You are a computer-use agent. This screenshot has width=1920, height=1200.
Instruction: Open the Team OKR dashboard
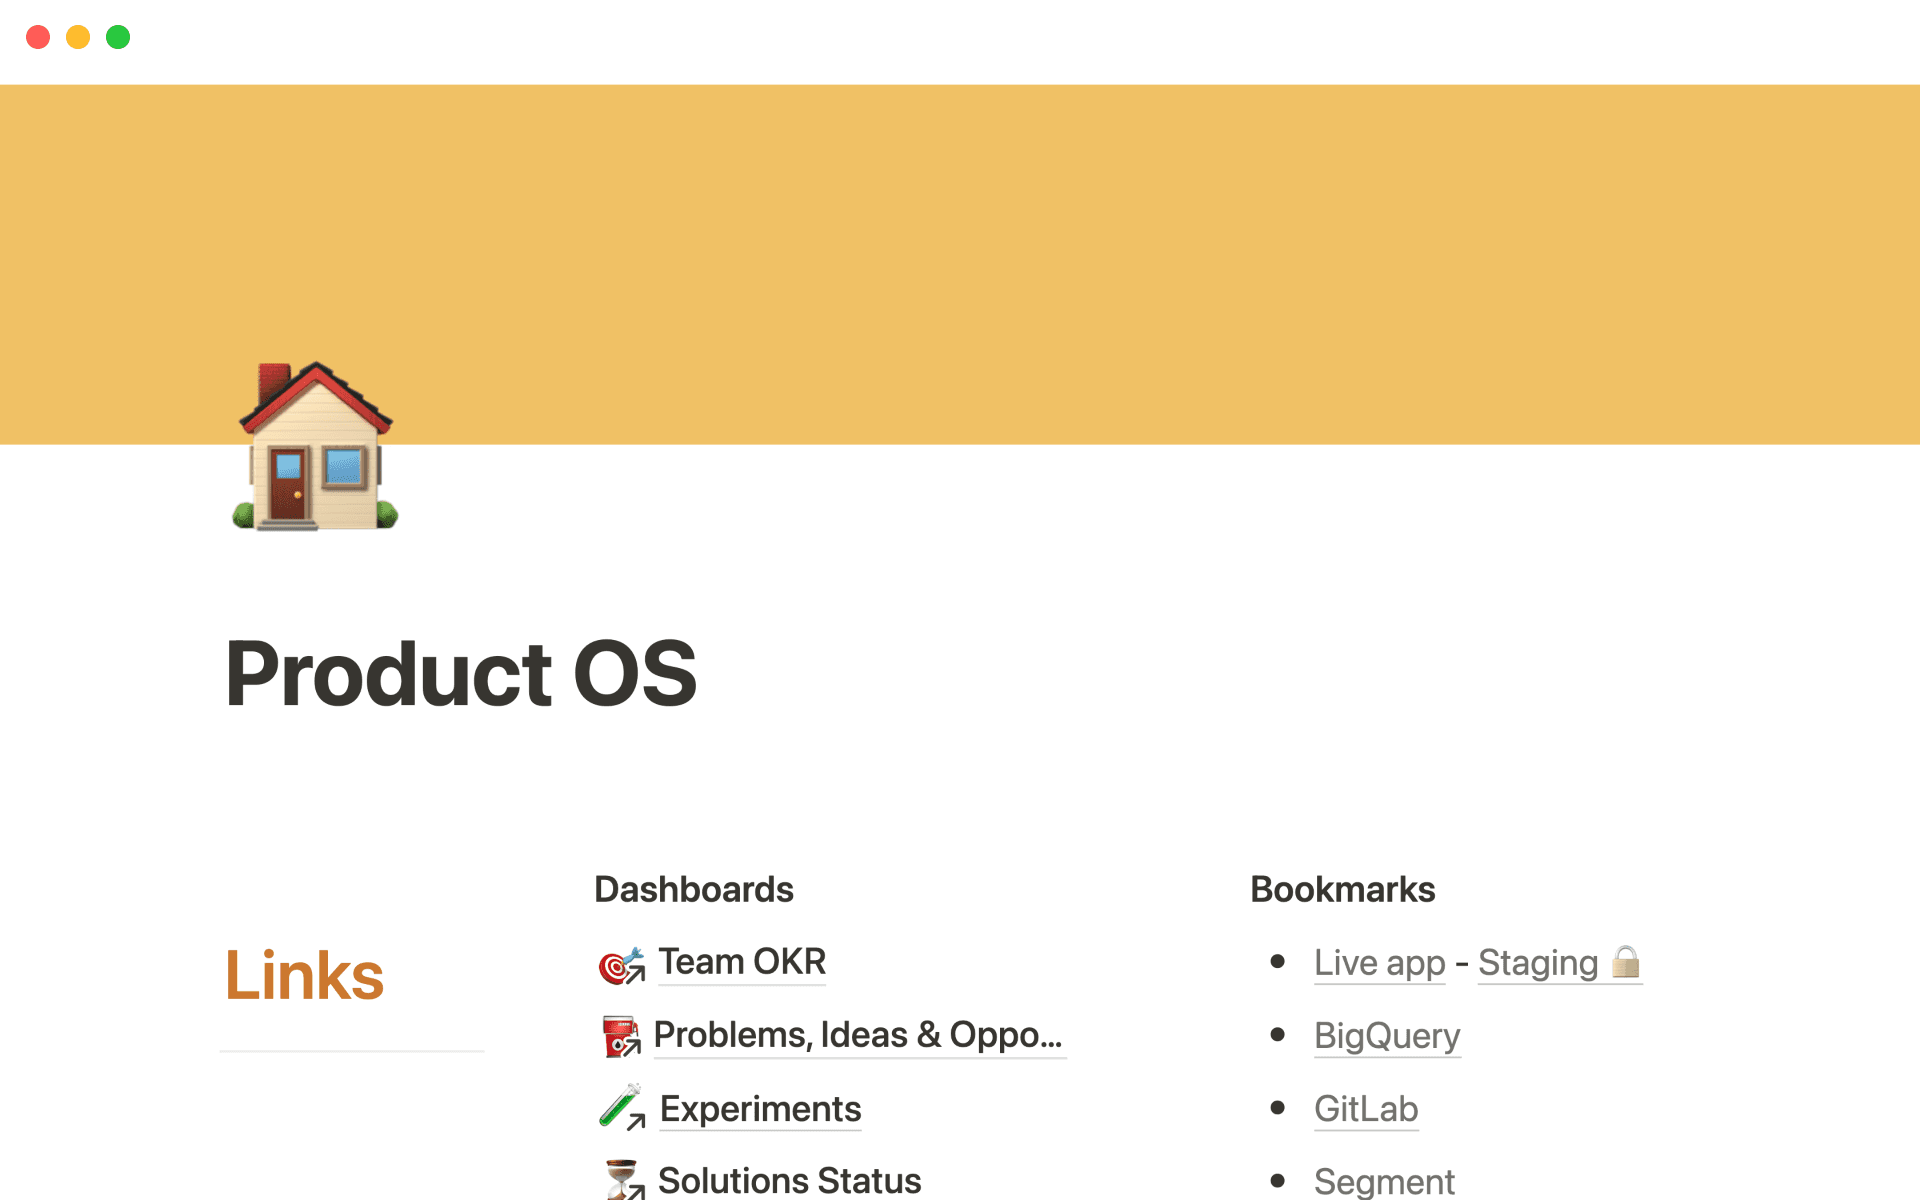point(741,963)
